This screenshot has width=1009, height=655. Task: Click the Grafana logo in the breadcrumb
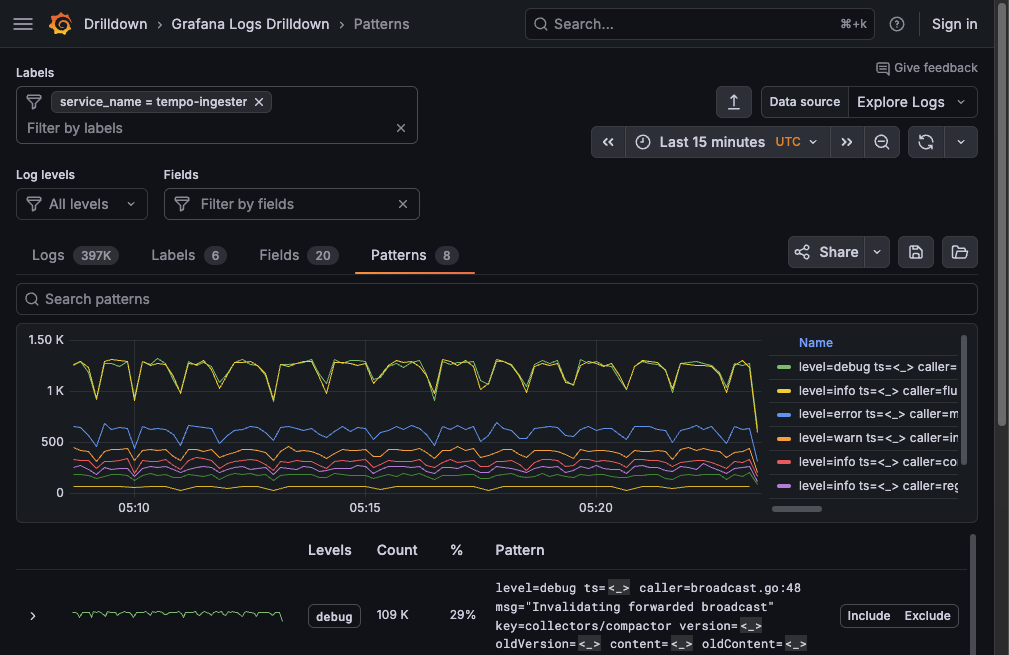pos(60,24)
